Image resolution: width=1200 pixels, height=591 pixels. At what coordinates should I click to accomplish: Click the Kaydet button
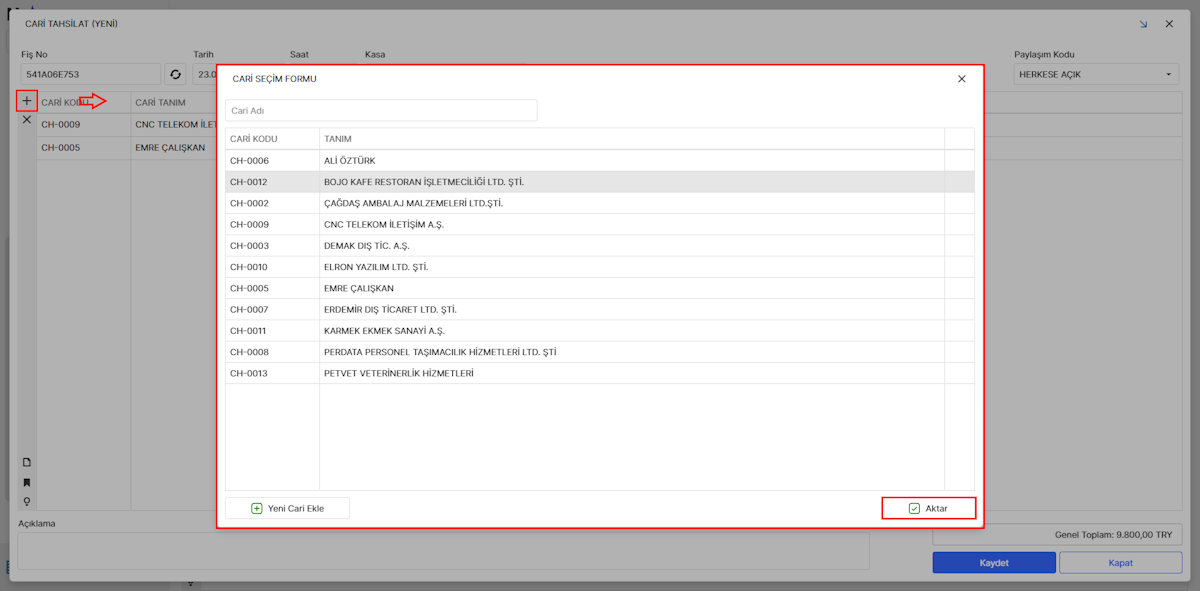(x=993, y=563)
